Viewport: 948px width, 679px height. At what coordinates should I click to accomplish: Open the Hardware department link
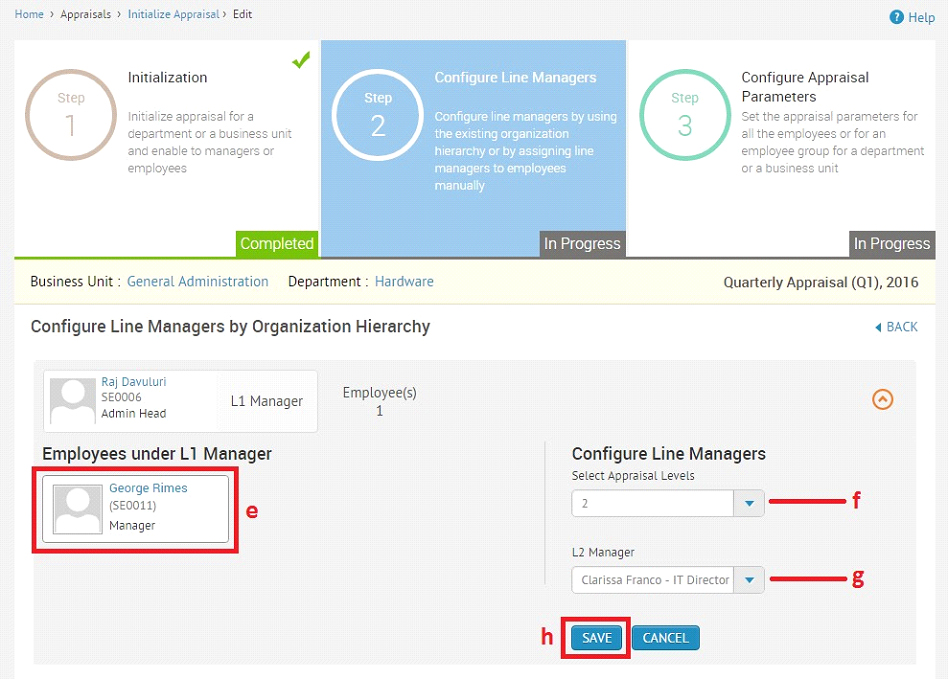point(404,282)
